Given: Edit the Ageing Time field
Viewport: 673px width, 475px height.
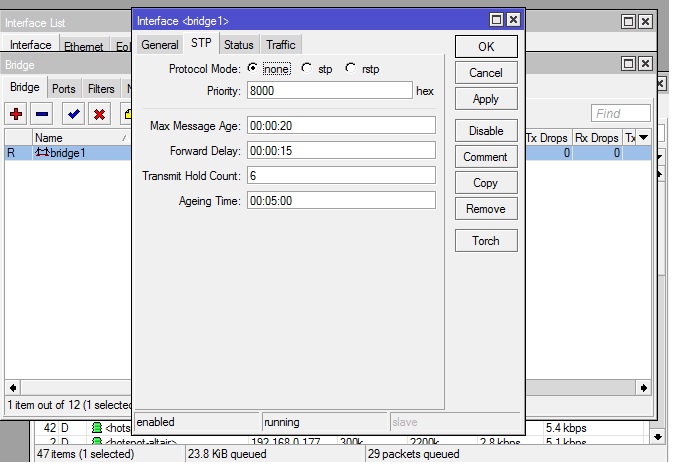Looking at the screenshot, I should tap(341, 201).
